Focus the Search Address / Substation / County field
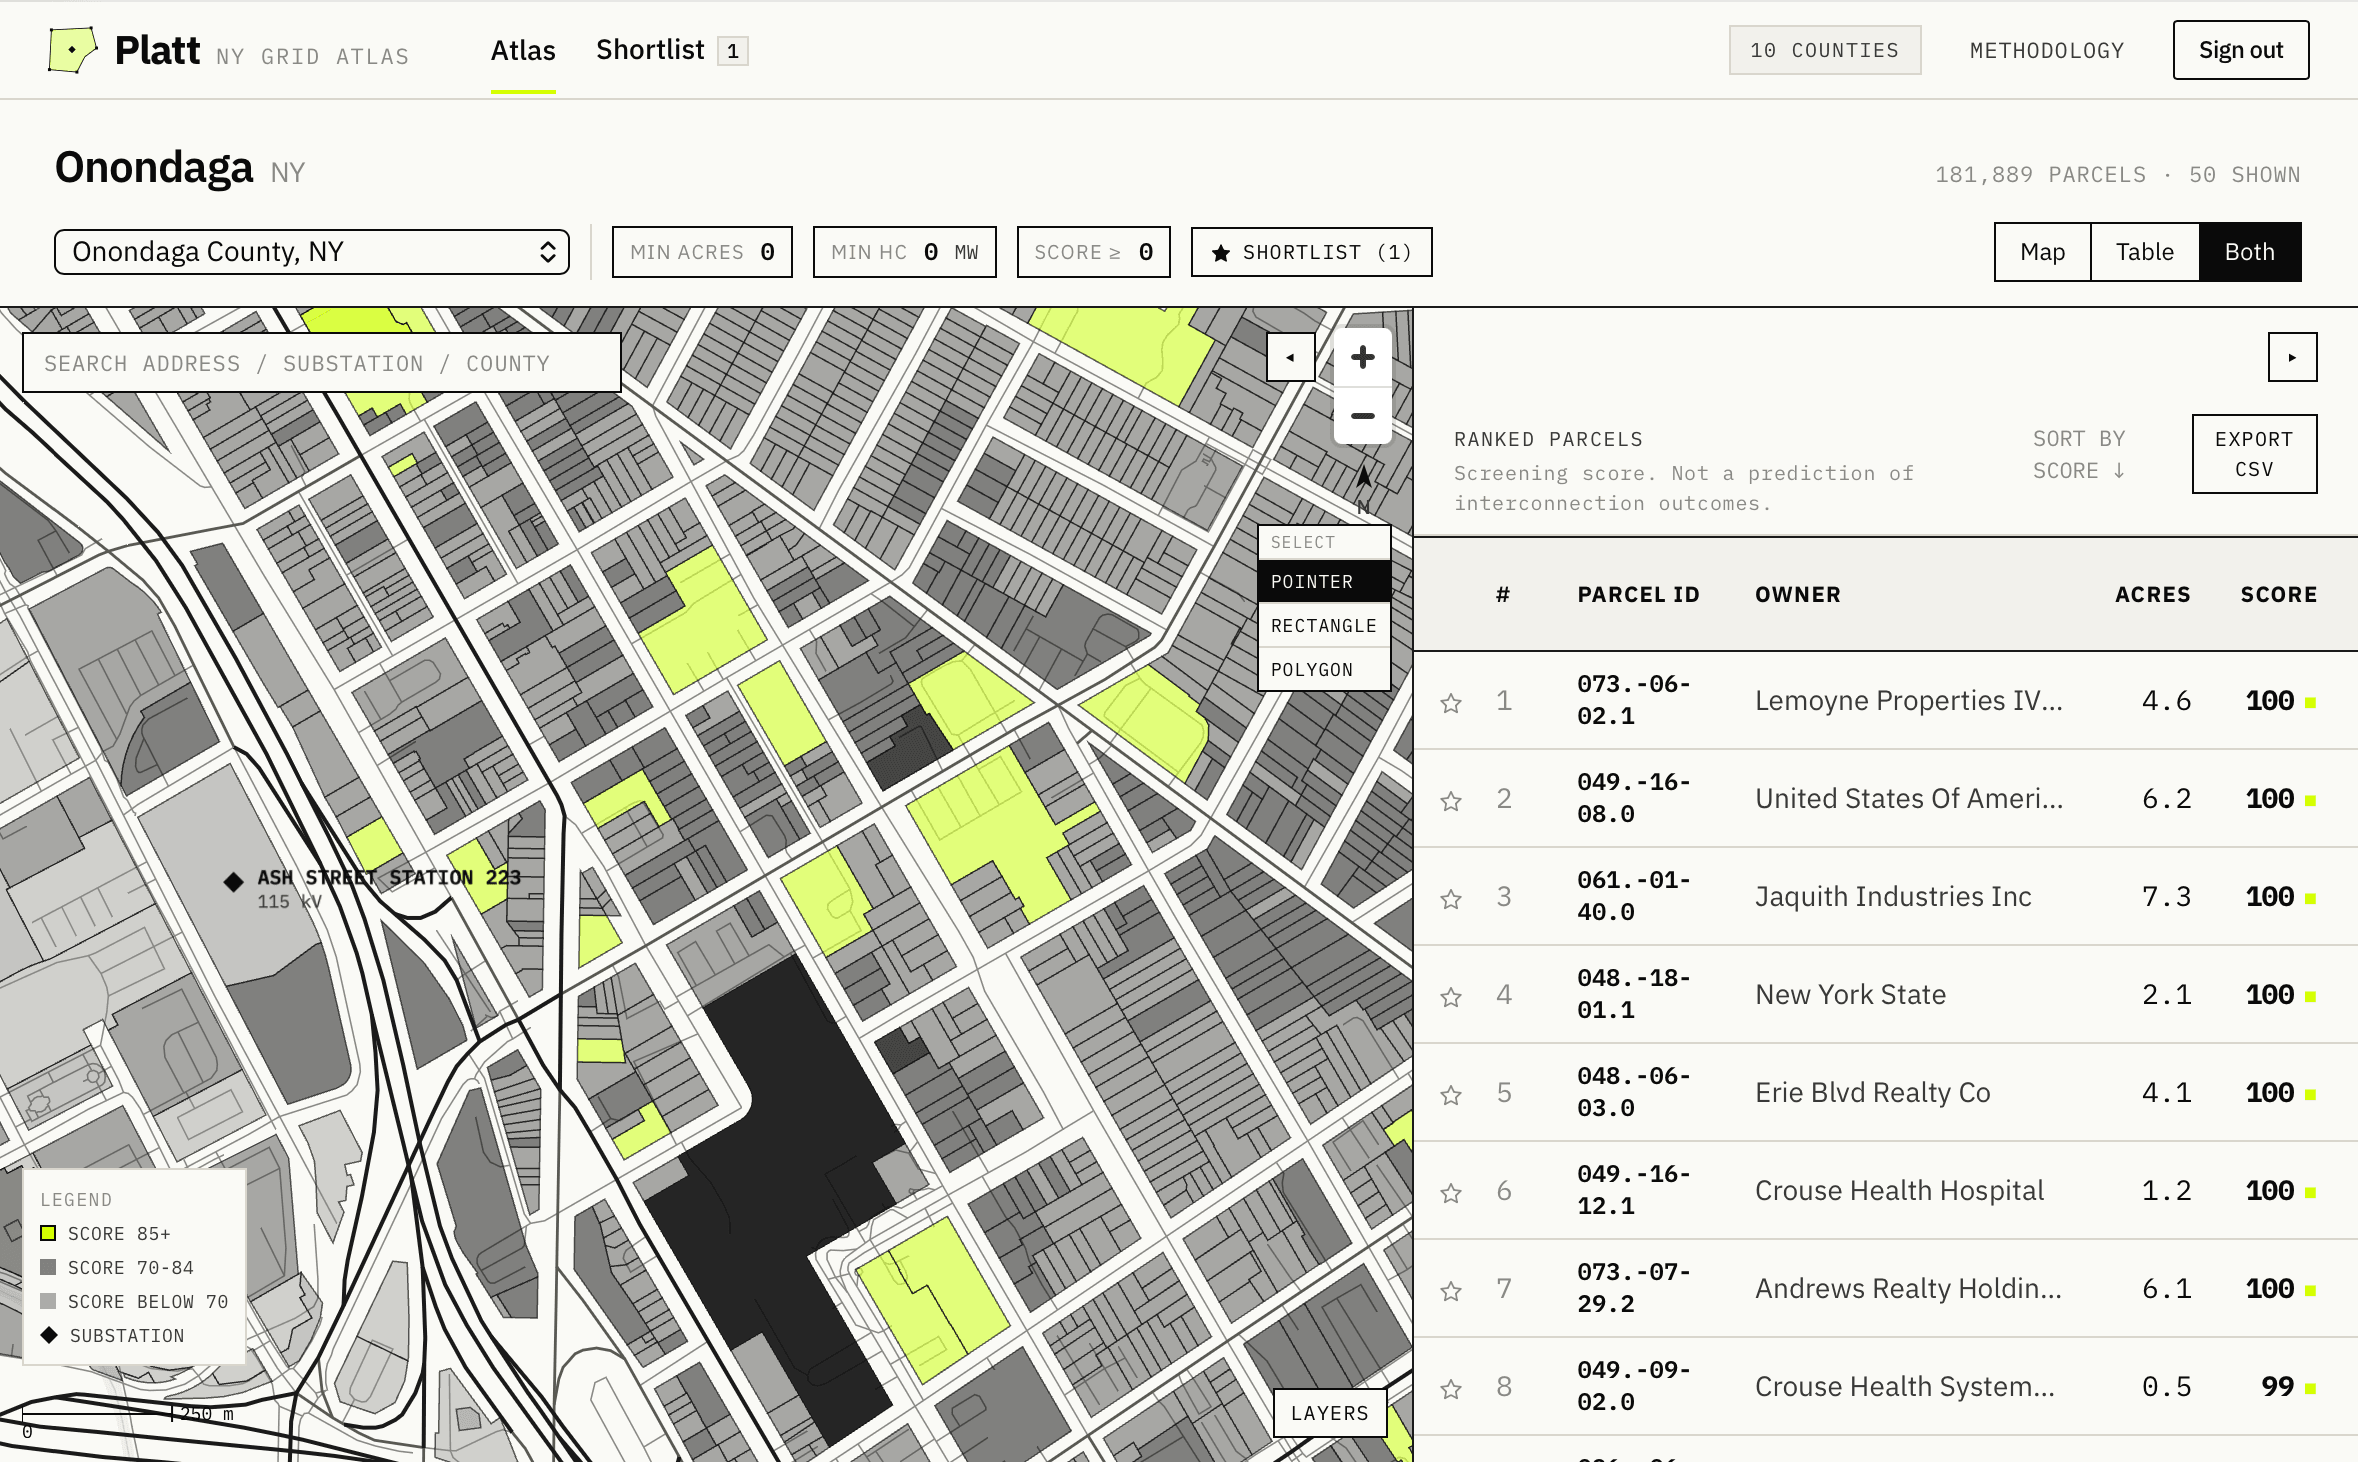Image resolution: width=2358 pixels, height=1462 pixels. tap(322, 363)
